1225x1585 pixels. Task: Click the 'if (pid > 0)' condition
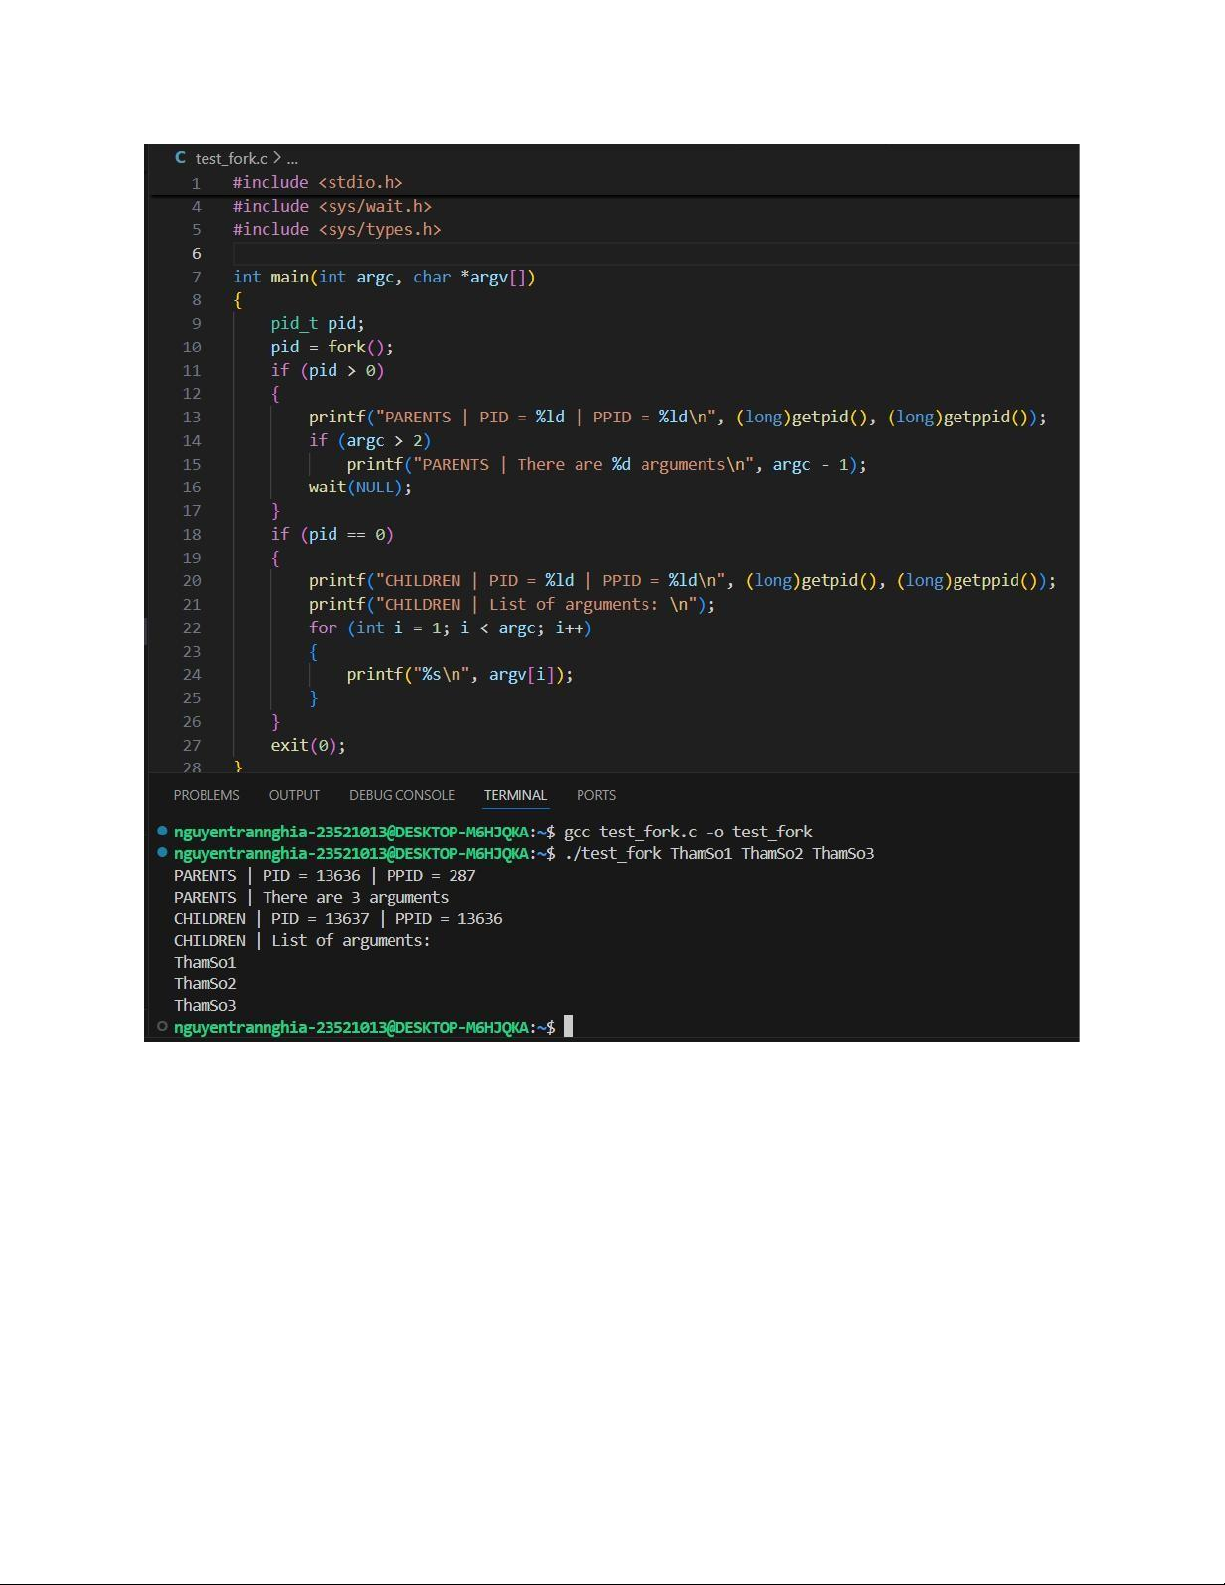coord(327,370)
